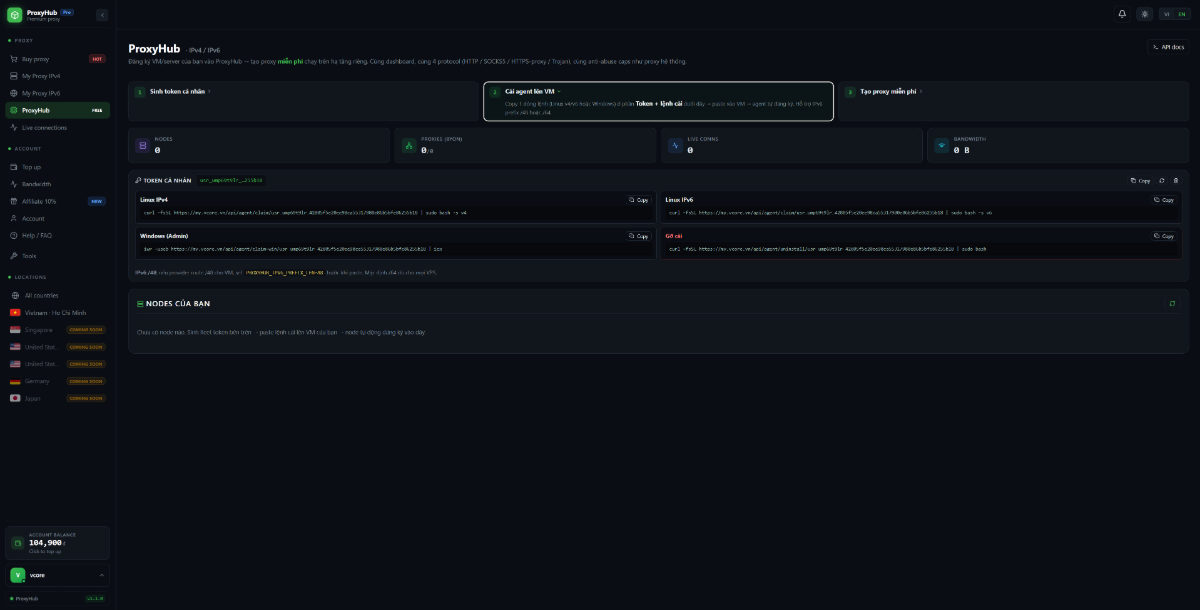The height and width of the screenshot is (610, 1200).
Task: Click the wallet icon in the balance card
Action: (17, 543)
